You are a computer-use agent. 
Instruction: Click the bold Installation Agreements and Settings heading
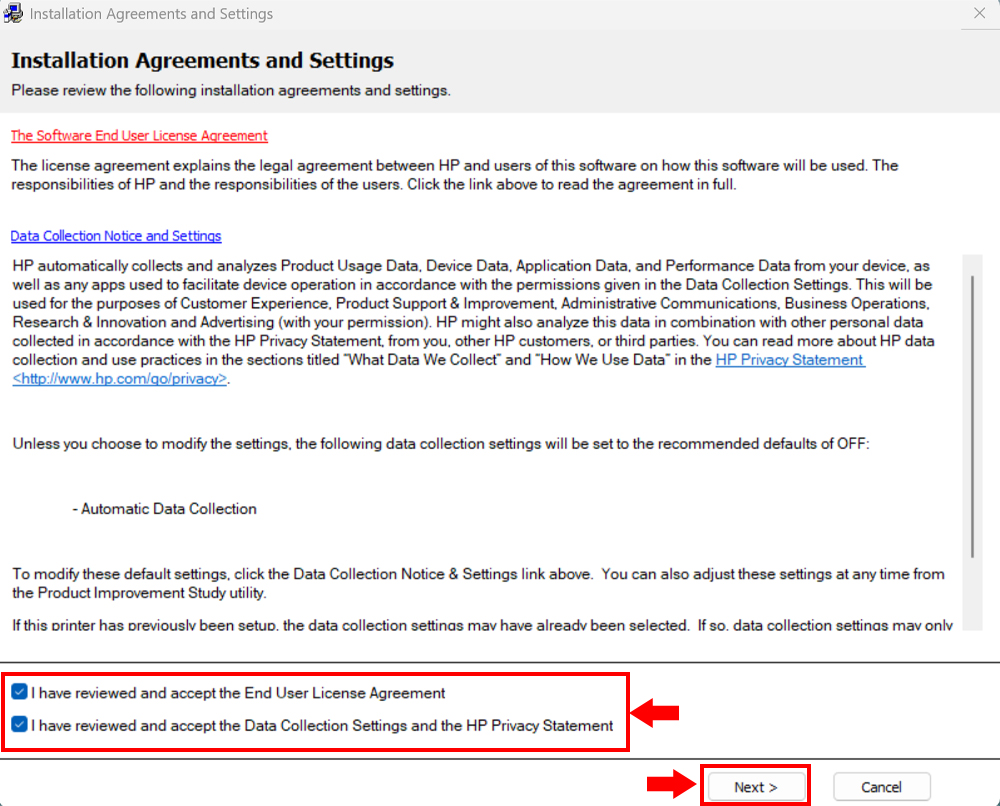click(202, 61)
